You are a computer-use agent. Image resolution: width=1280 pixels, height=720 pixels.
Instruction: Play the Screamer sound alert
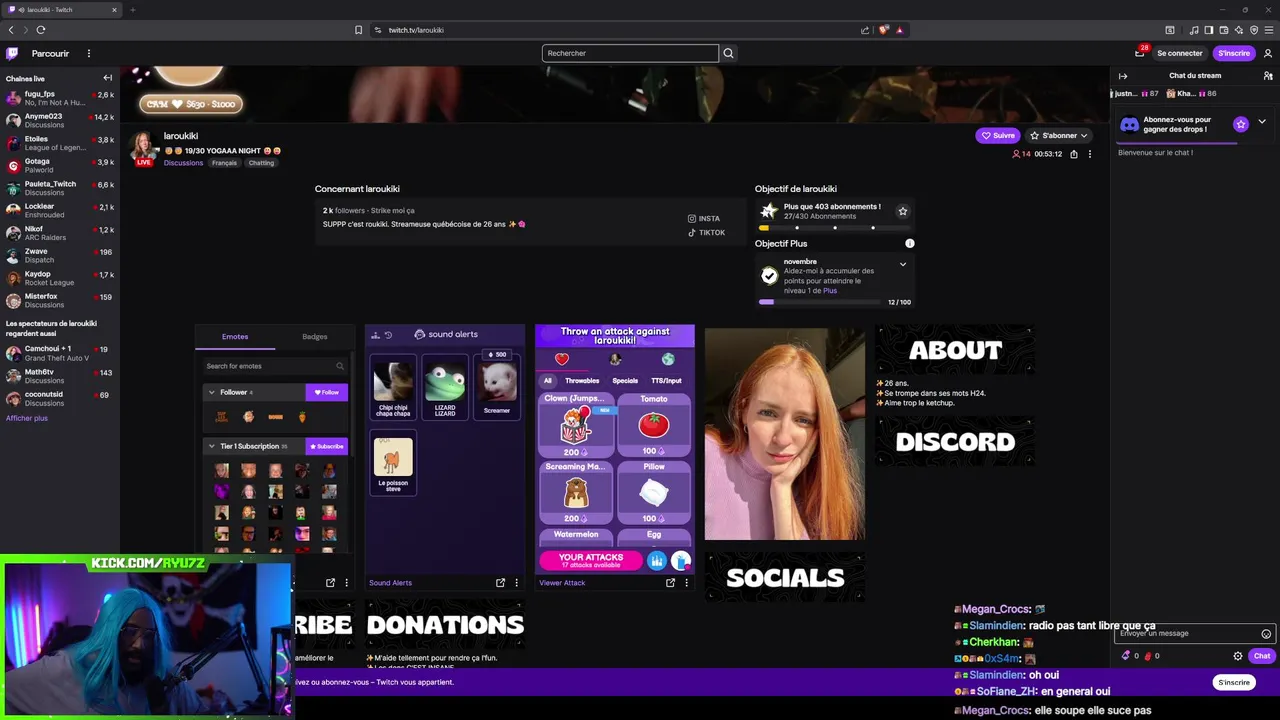click(x=497, y=386)
